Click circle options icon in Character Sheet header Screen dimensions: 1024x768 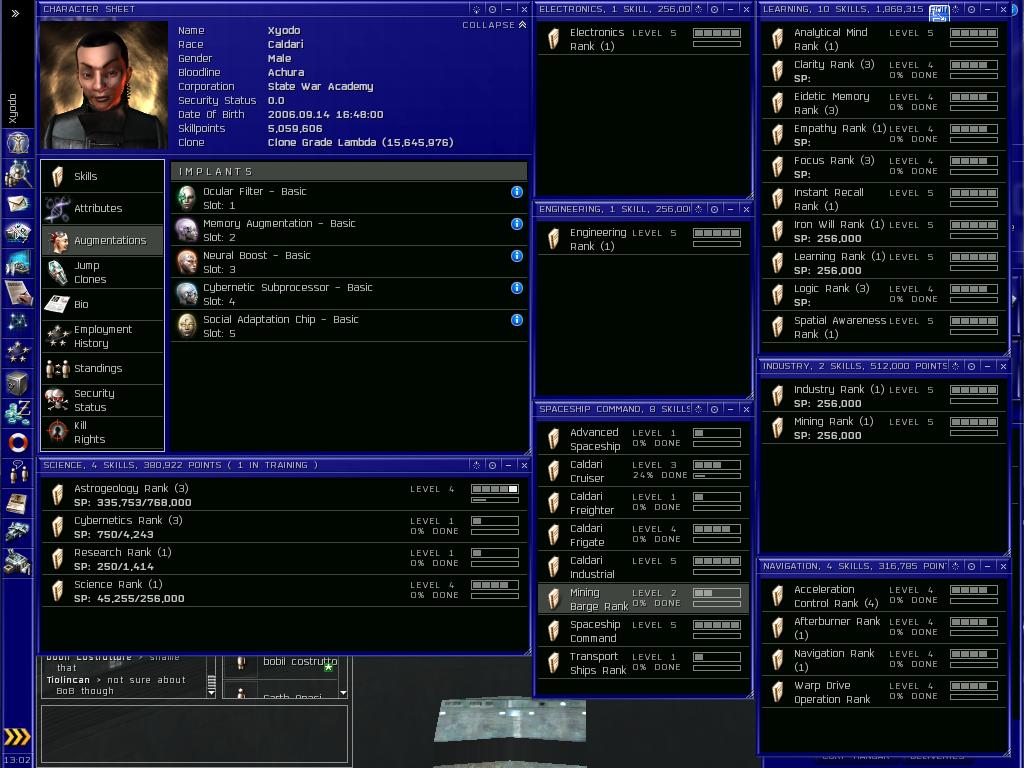[x=492, y=9]
